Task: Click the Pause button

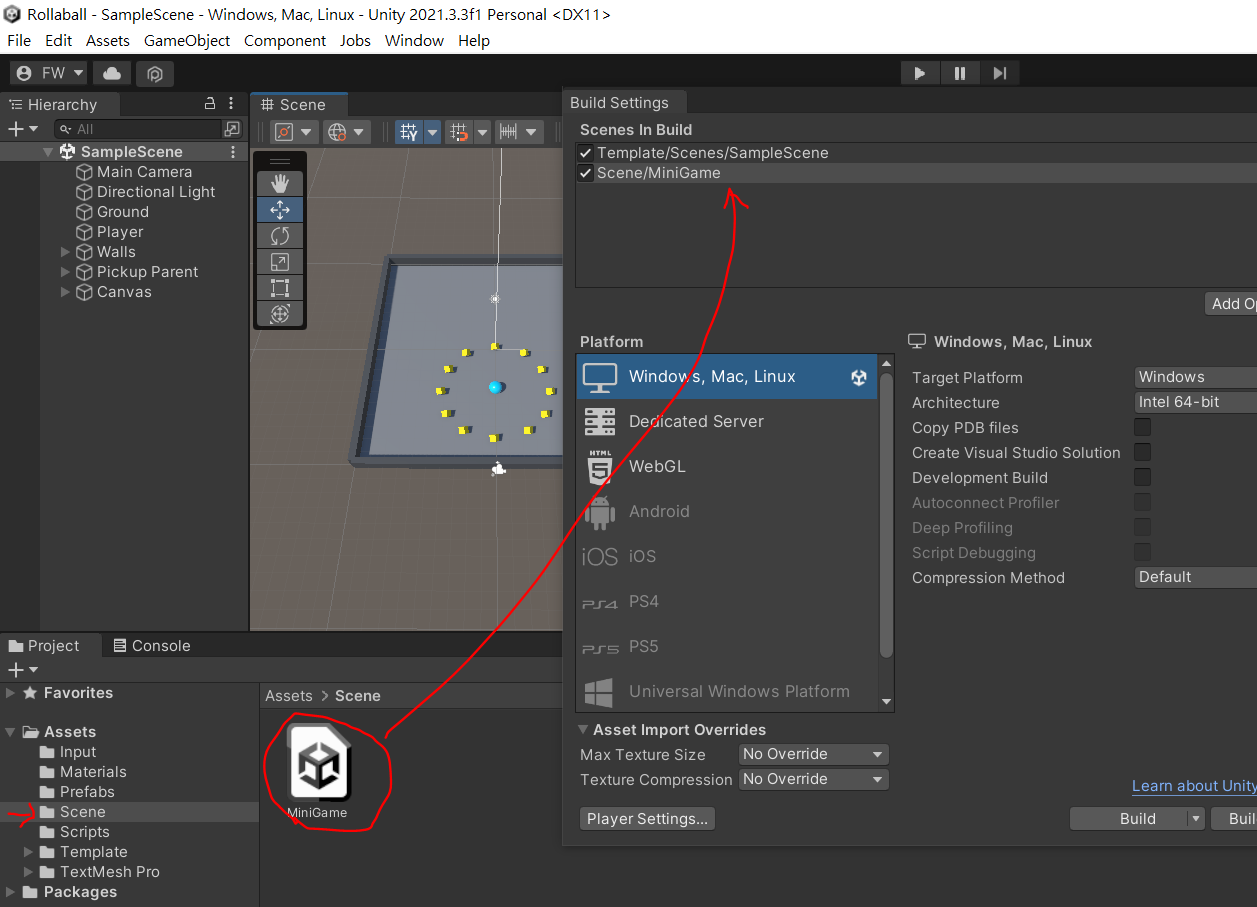Action: click(x=960, y=73)
